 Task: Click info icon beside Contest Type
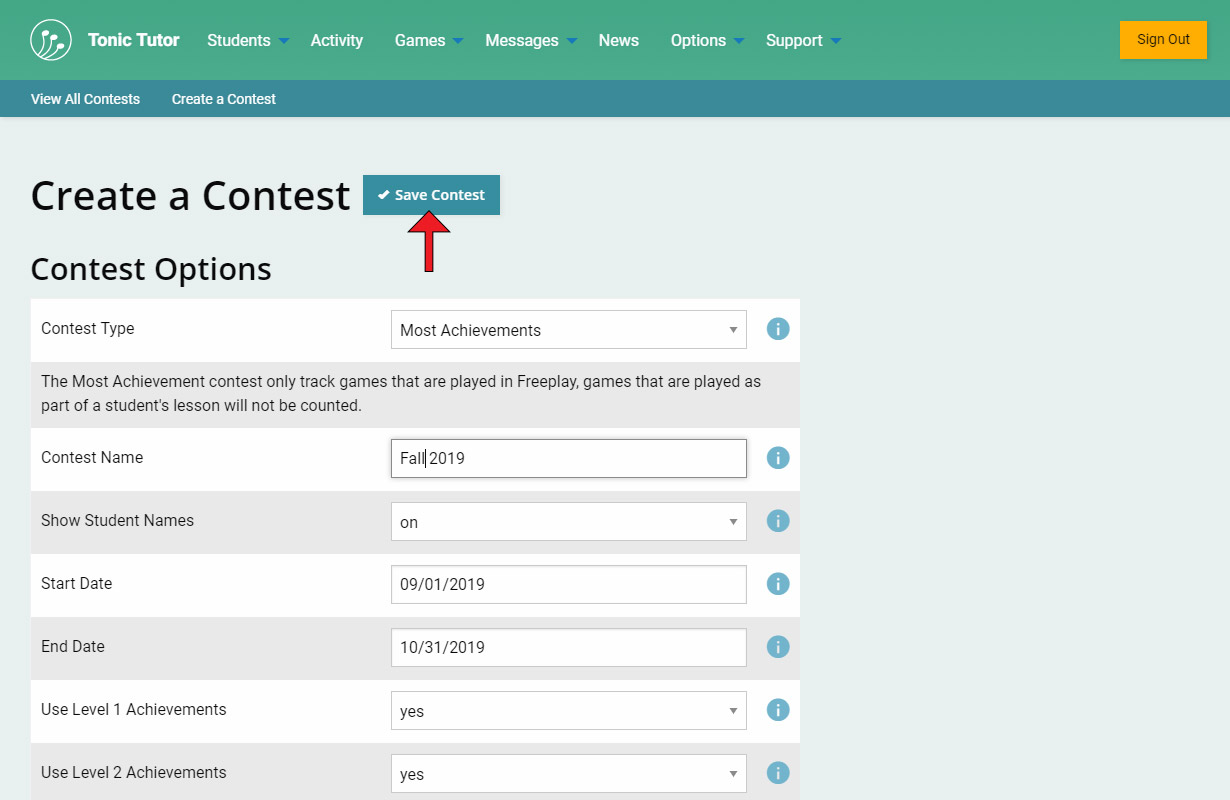(x=778, y=329)
